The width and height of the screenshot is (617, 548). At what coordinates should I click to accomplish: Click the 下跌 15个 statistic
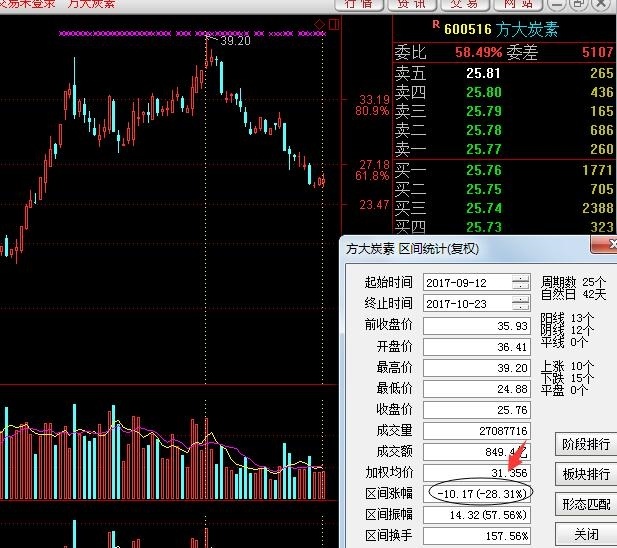[567, 378]
